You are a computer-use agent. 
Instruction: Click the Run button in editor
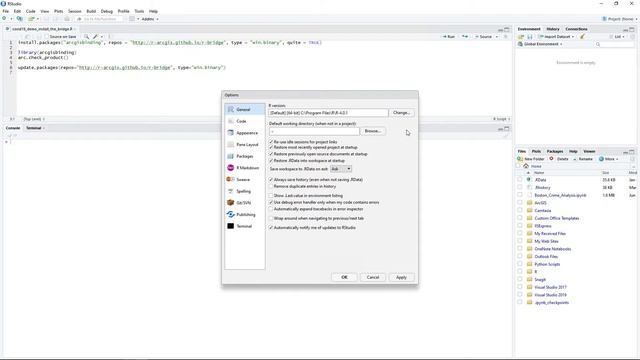click(449, 37)
